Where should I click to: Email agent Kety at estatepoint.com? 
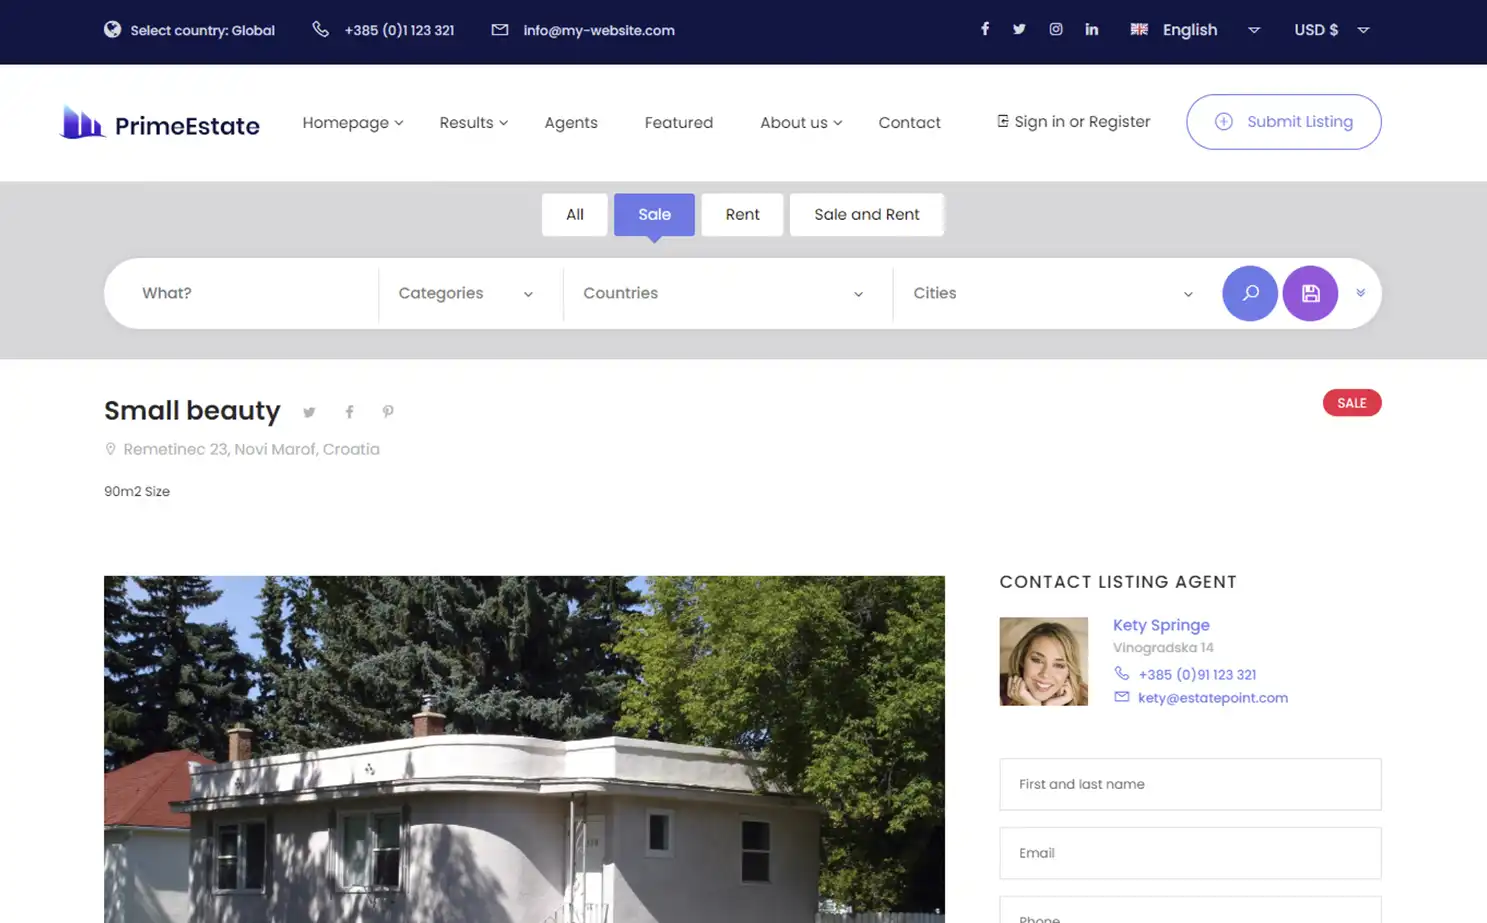(1212, 698)
